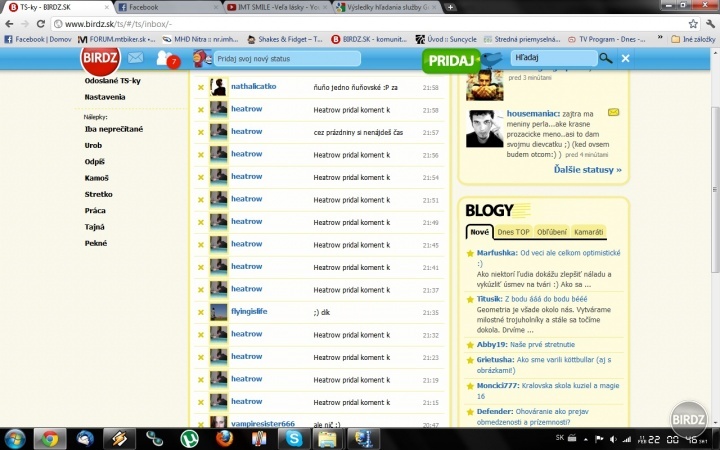The height and width of the screenshot is (450, 720).
Task: Focus the new status input field
Action: point(287,59)
